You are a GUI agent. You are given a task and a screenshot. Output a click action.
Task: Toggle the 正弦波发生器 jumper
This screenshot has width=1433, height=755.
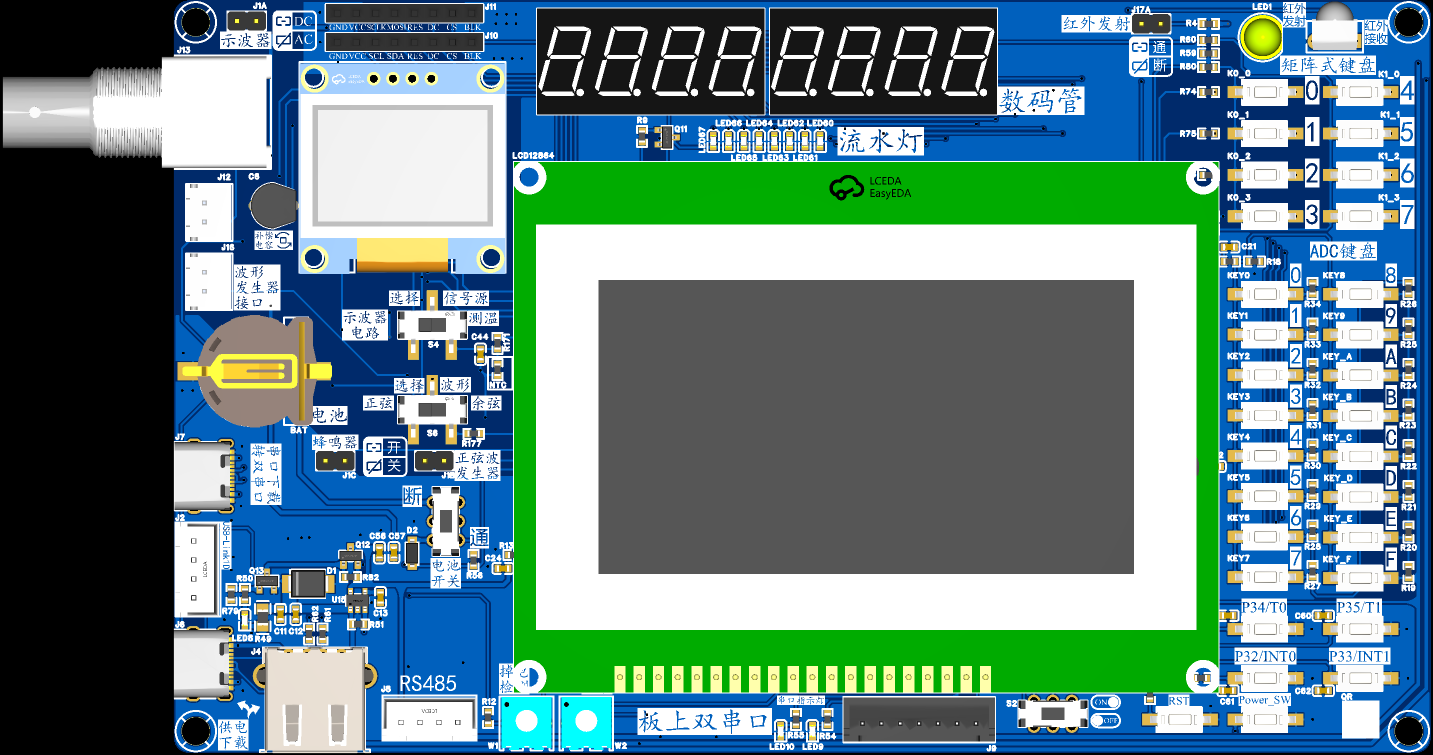[x=432, y=461]
